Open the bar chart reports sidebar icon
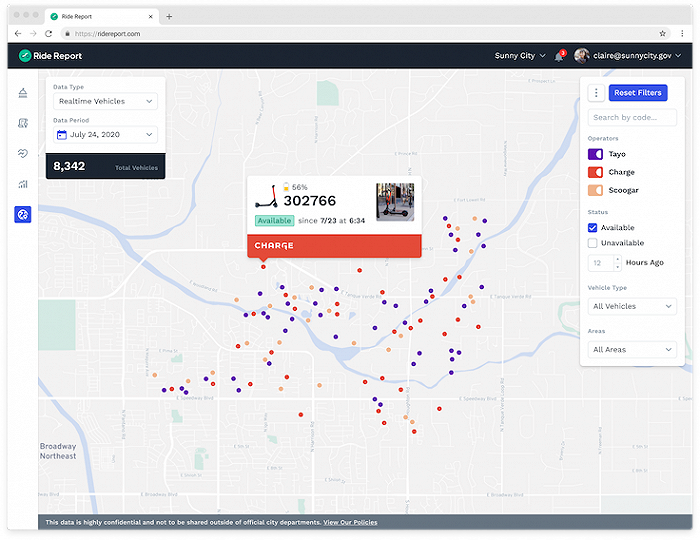Screen dimensions: 700x540 pyautogui.click(x=23, y=184)
